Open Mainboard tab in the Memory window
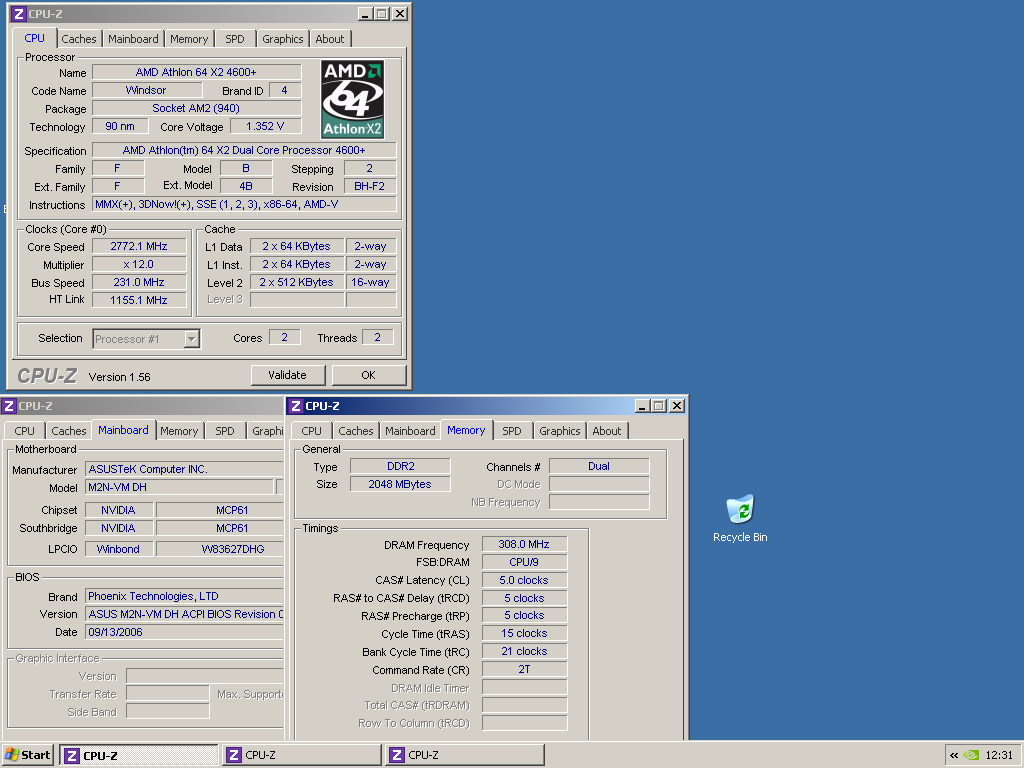This screenshot has width=1024, height=768. pyautogui.click(x=410, y=431)
